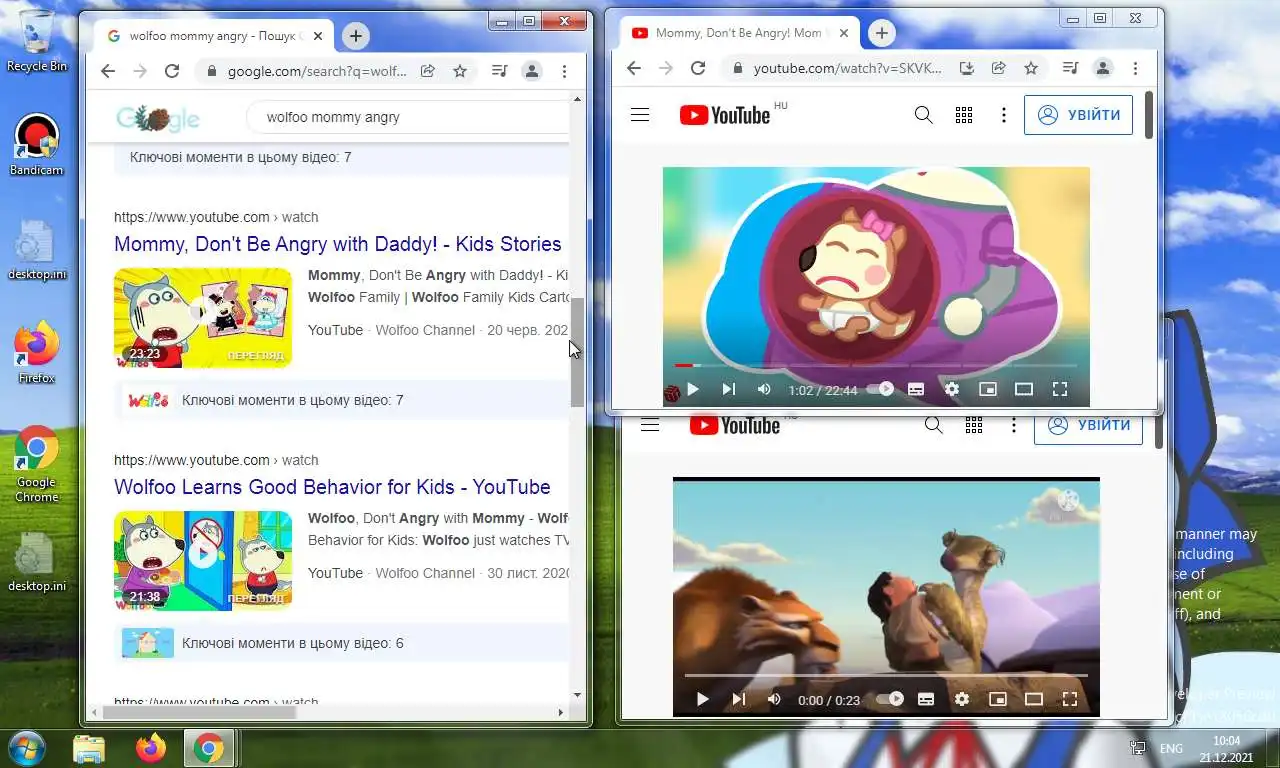Click Google logo on search page
The width and height of the screenshot is (1280, 768).
158,118
